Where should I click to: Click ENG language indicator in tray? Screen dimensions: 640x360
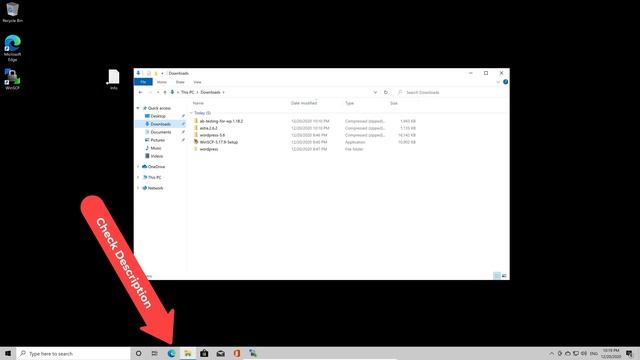594,353
